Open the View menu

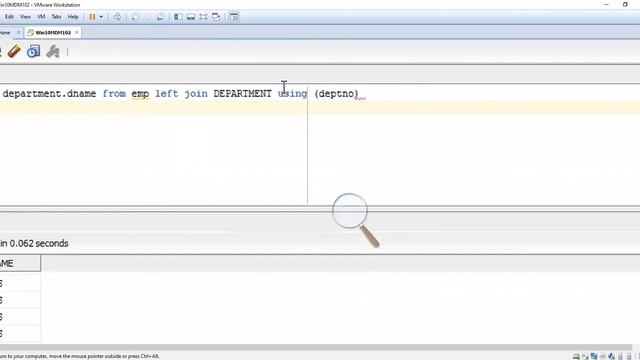[x=25, y=17]
